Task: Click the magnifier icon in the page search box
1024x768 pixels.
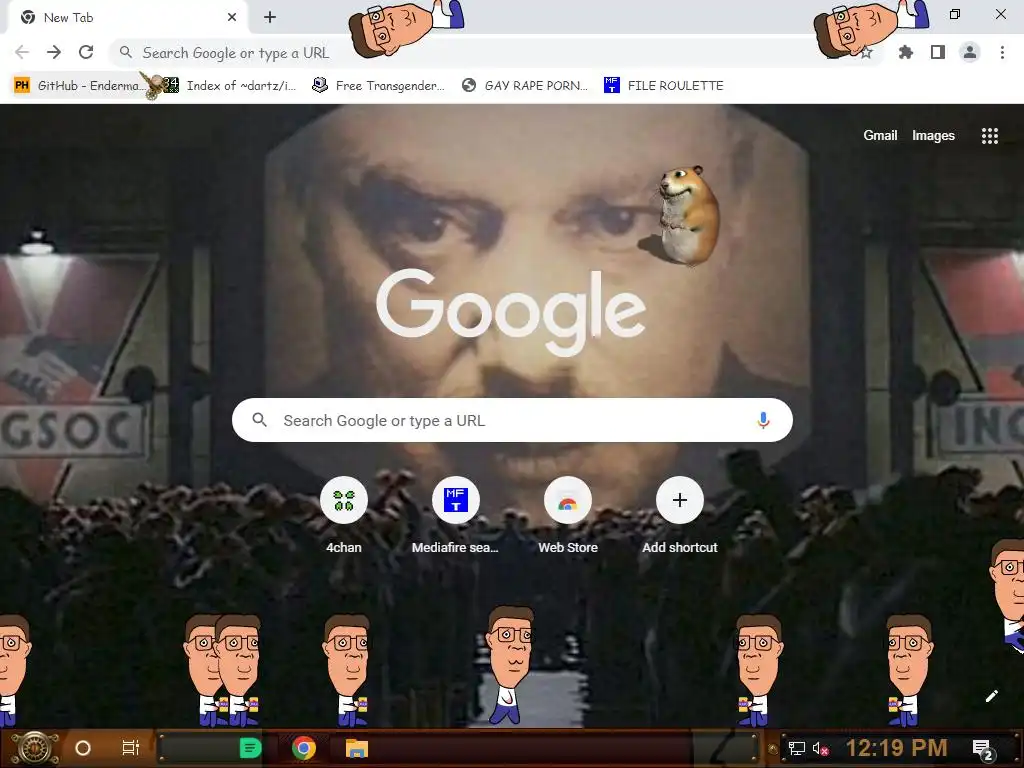Action: tap(260, 420)
